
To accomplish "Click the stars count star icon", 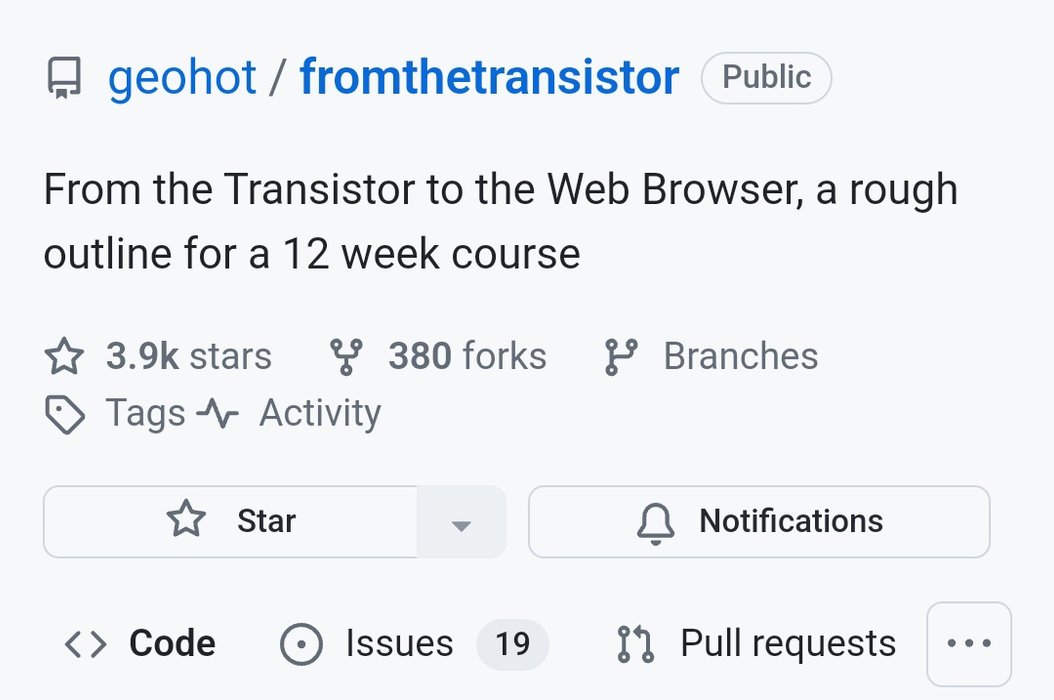I will [x=64, y=356].
